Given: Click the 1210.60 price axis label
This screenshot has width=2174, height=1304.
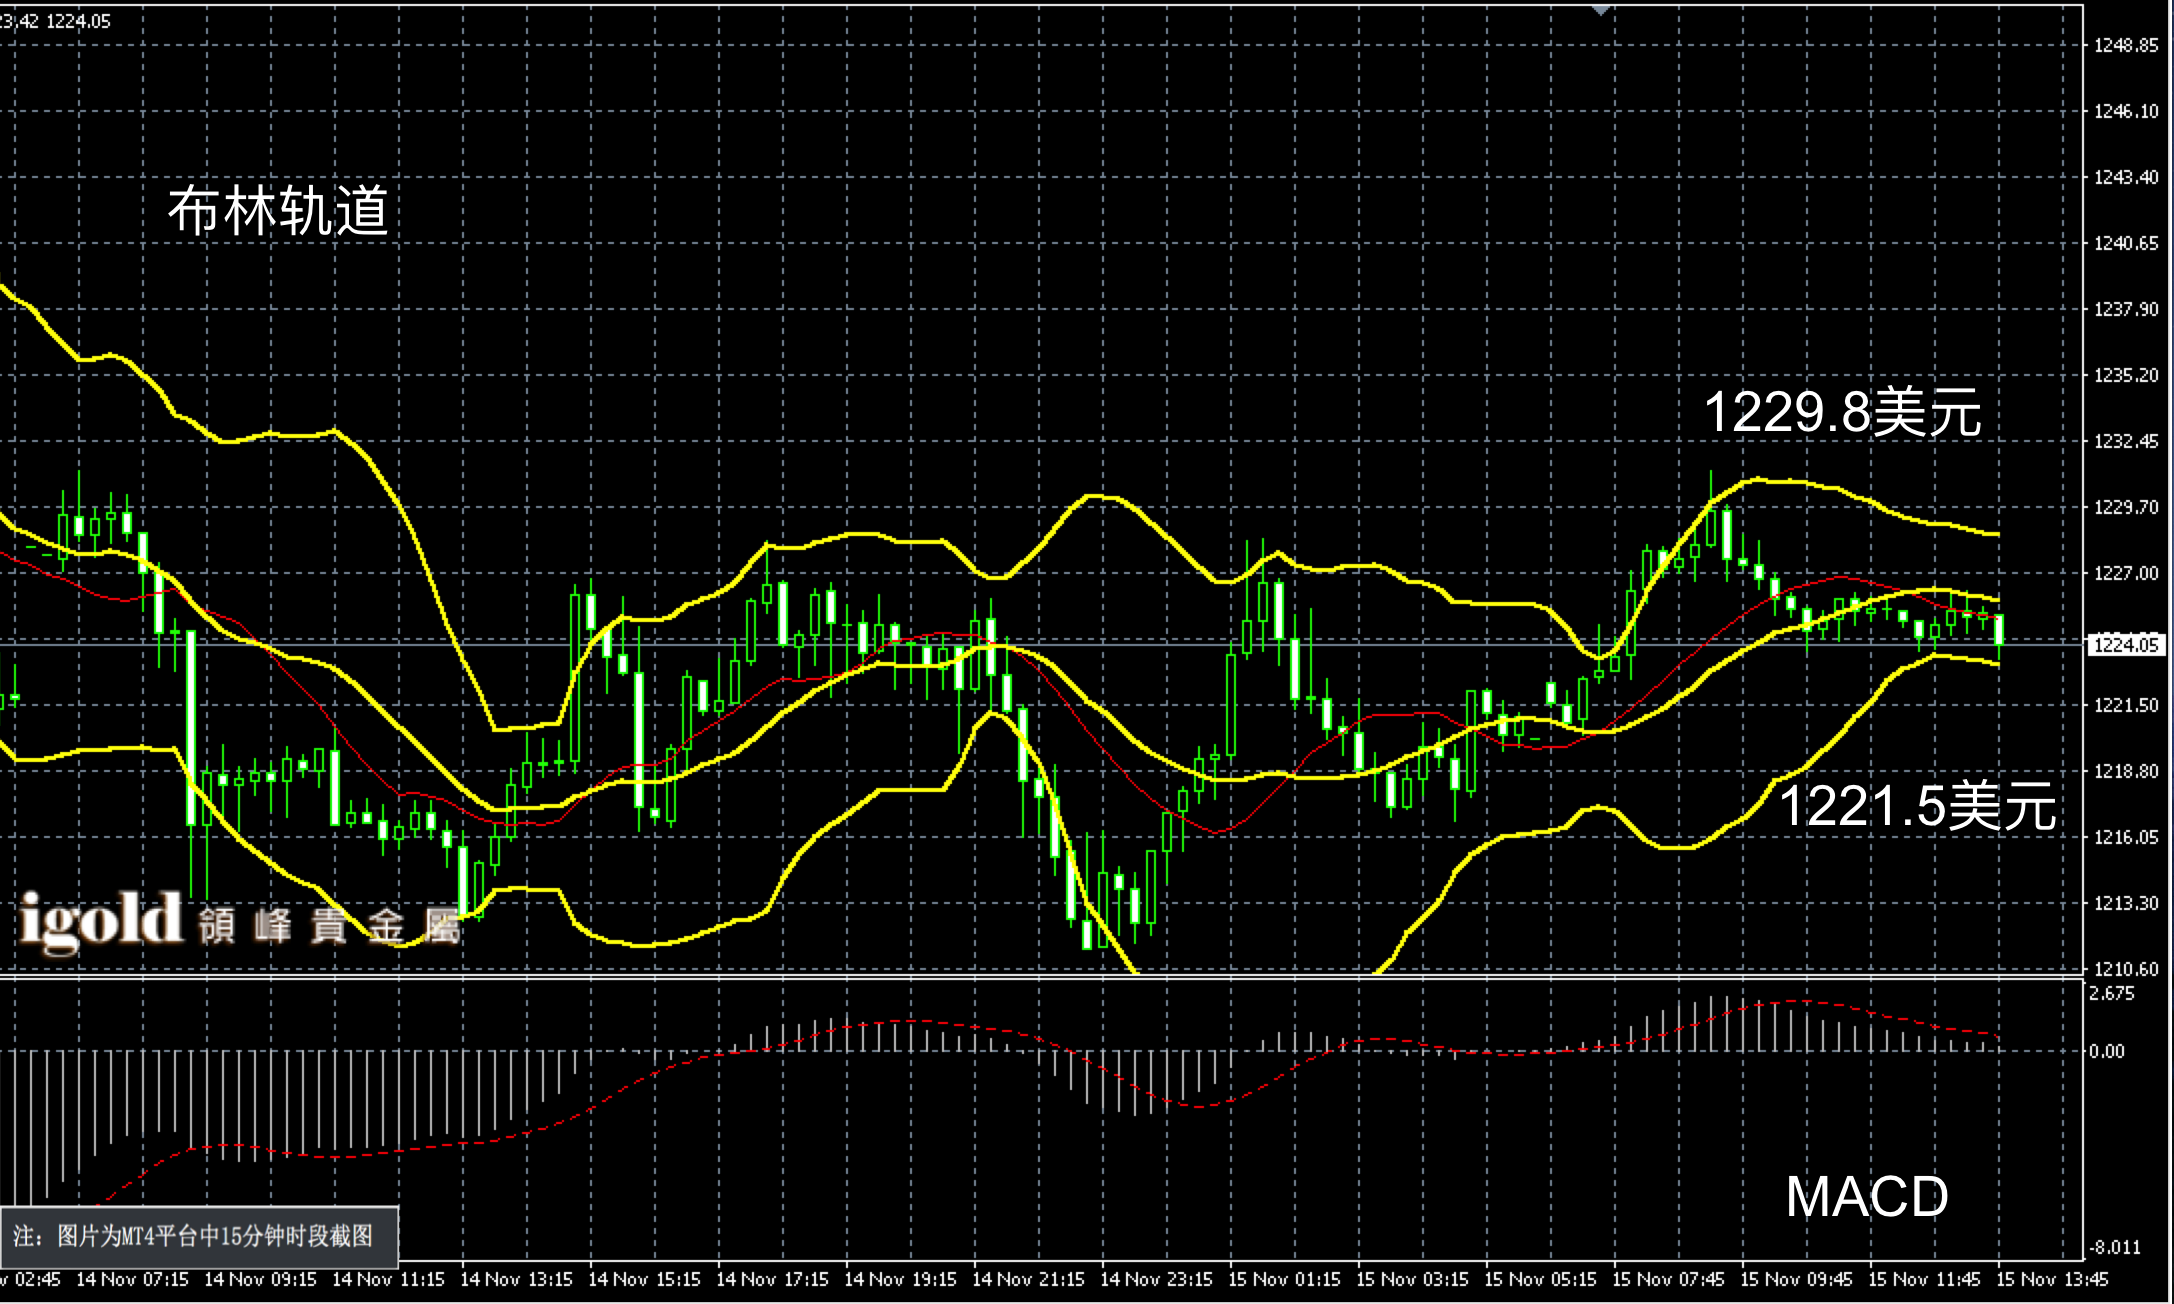Looking at the screenshot, I should pyautogui.click(x=2126, y=969).
